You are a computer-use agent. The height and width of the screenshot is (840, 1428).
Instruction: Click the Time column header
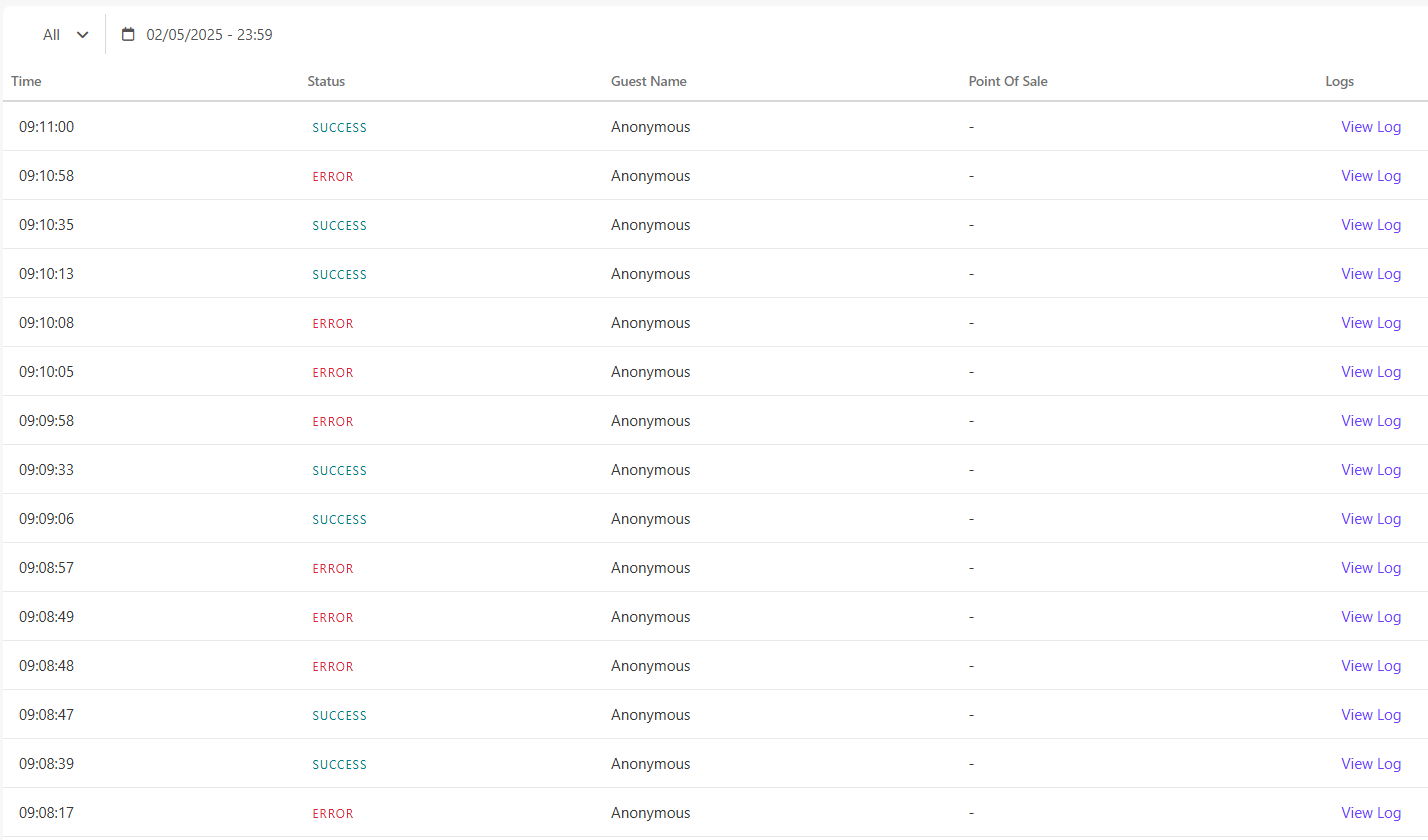(26, 81)
